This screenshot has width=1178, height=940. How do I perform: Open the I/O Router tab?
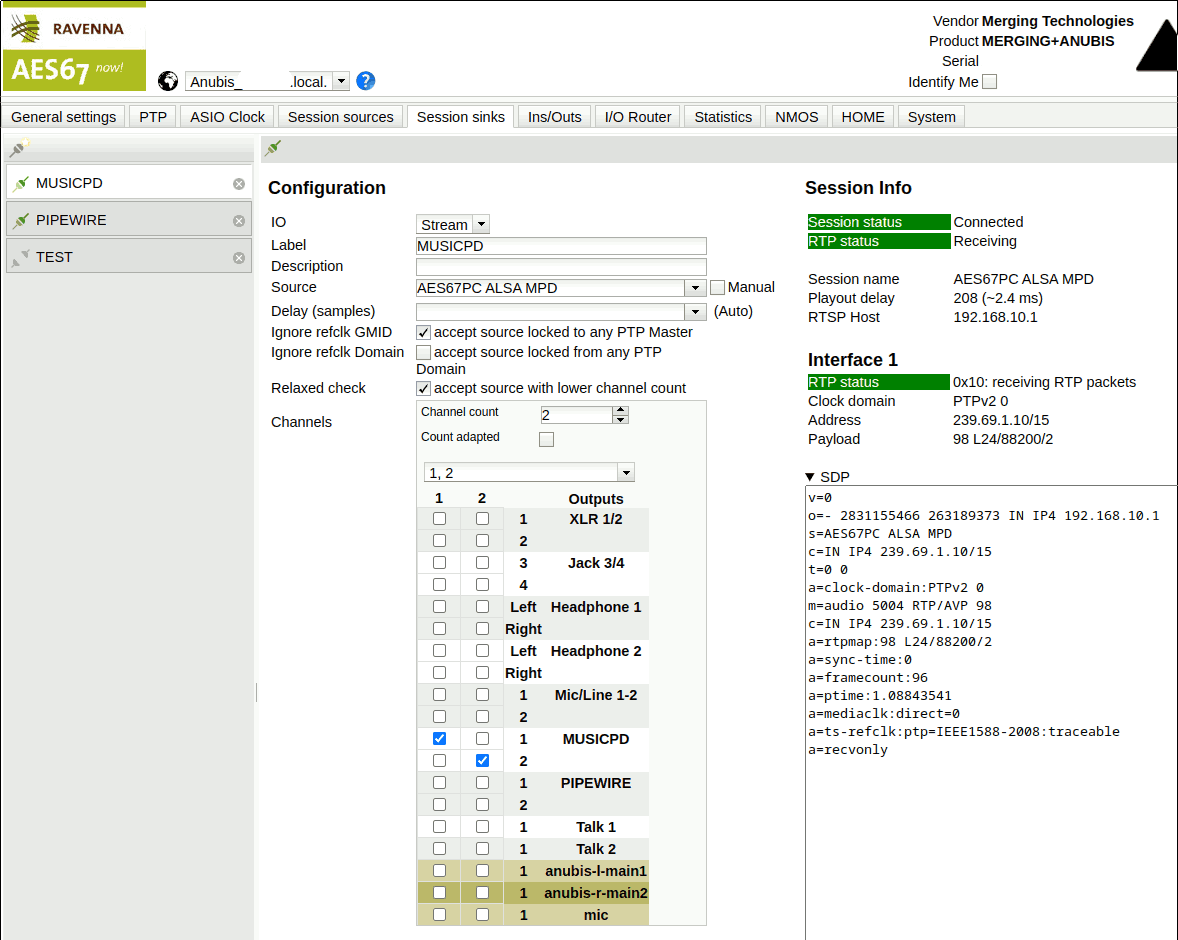pos(638,117)
